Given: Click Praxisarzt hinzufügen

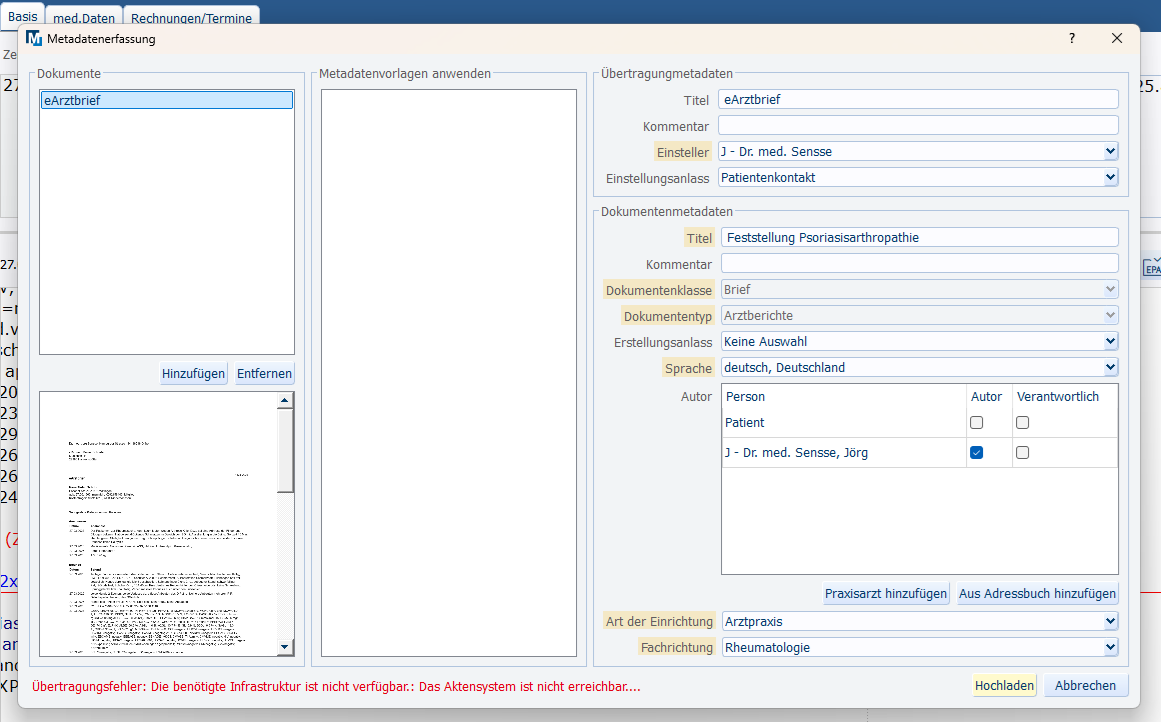Looking at the screenshot, I should [x=886, y=593].
